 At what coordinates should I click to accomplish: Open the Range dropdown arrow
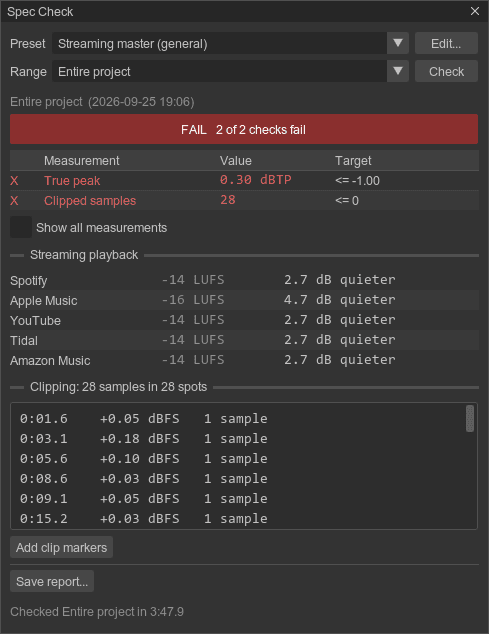tap(398, 71)
